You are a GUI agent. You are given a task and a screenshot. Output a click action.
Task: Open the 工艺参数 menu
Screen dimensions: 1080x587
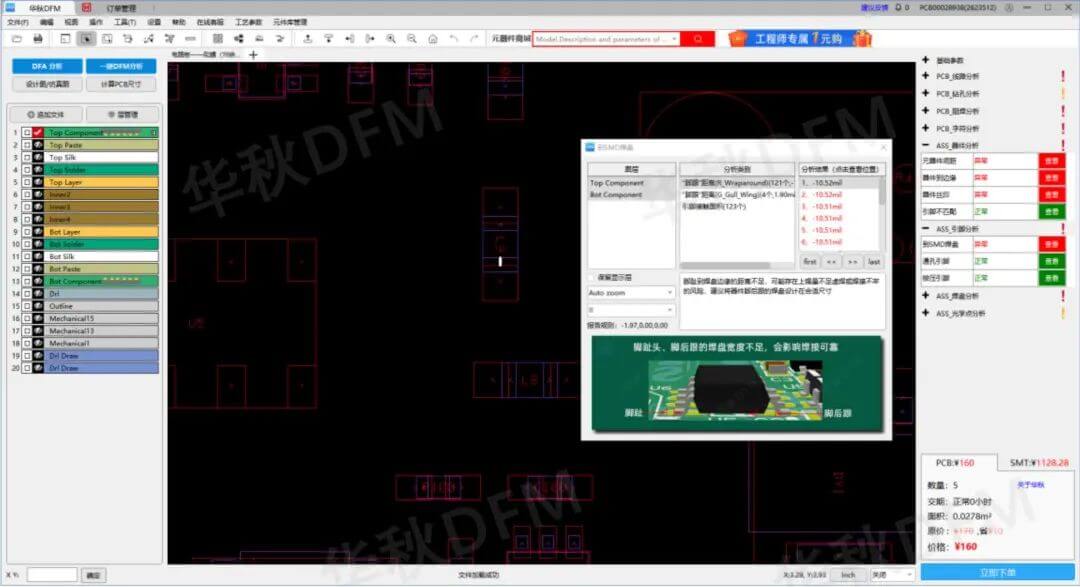248,22
